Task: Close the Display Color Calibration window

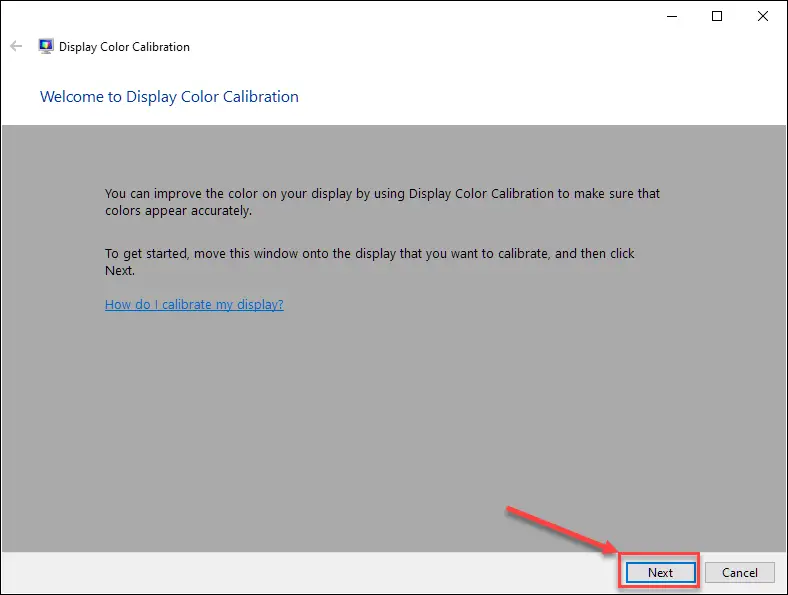Action: pyautogui.click(x=763, y=16)
